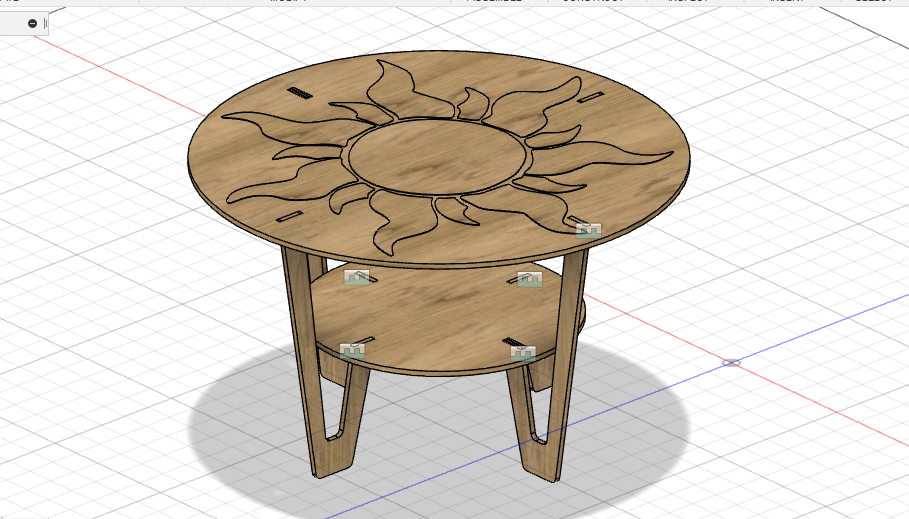Select the slot at the tabletop's back-right
The height and width of the screenshot is (519, 909).
590,97
